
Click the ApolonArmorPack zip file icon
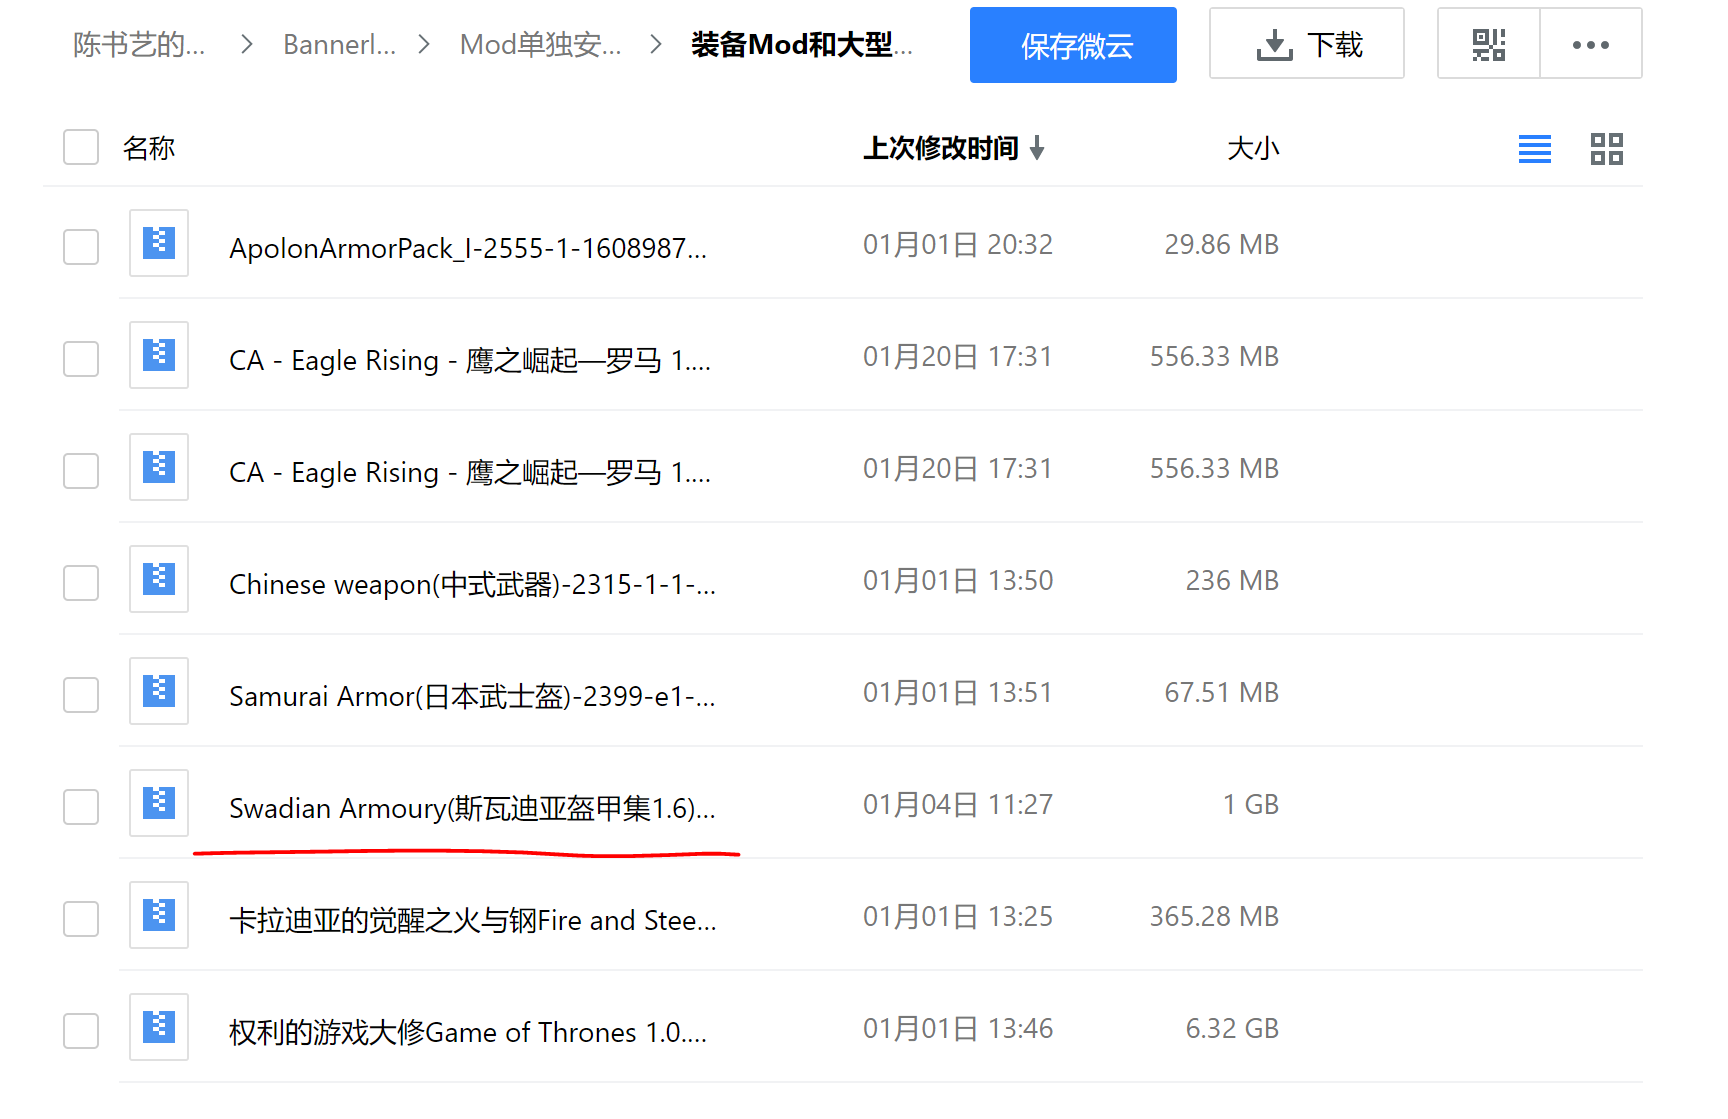[x=159, y=243]
